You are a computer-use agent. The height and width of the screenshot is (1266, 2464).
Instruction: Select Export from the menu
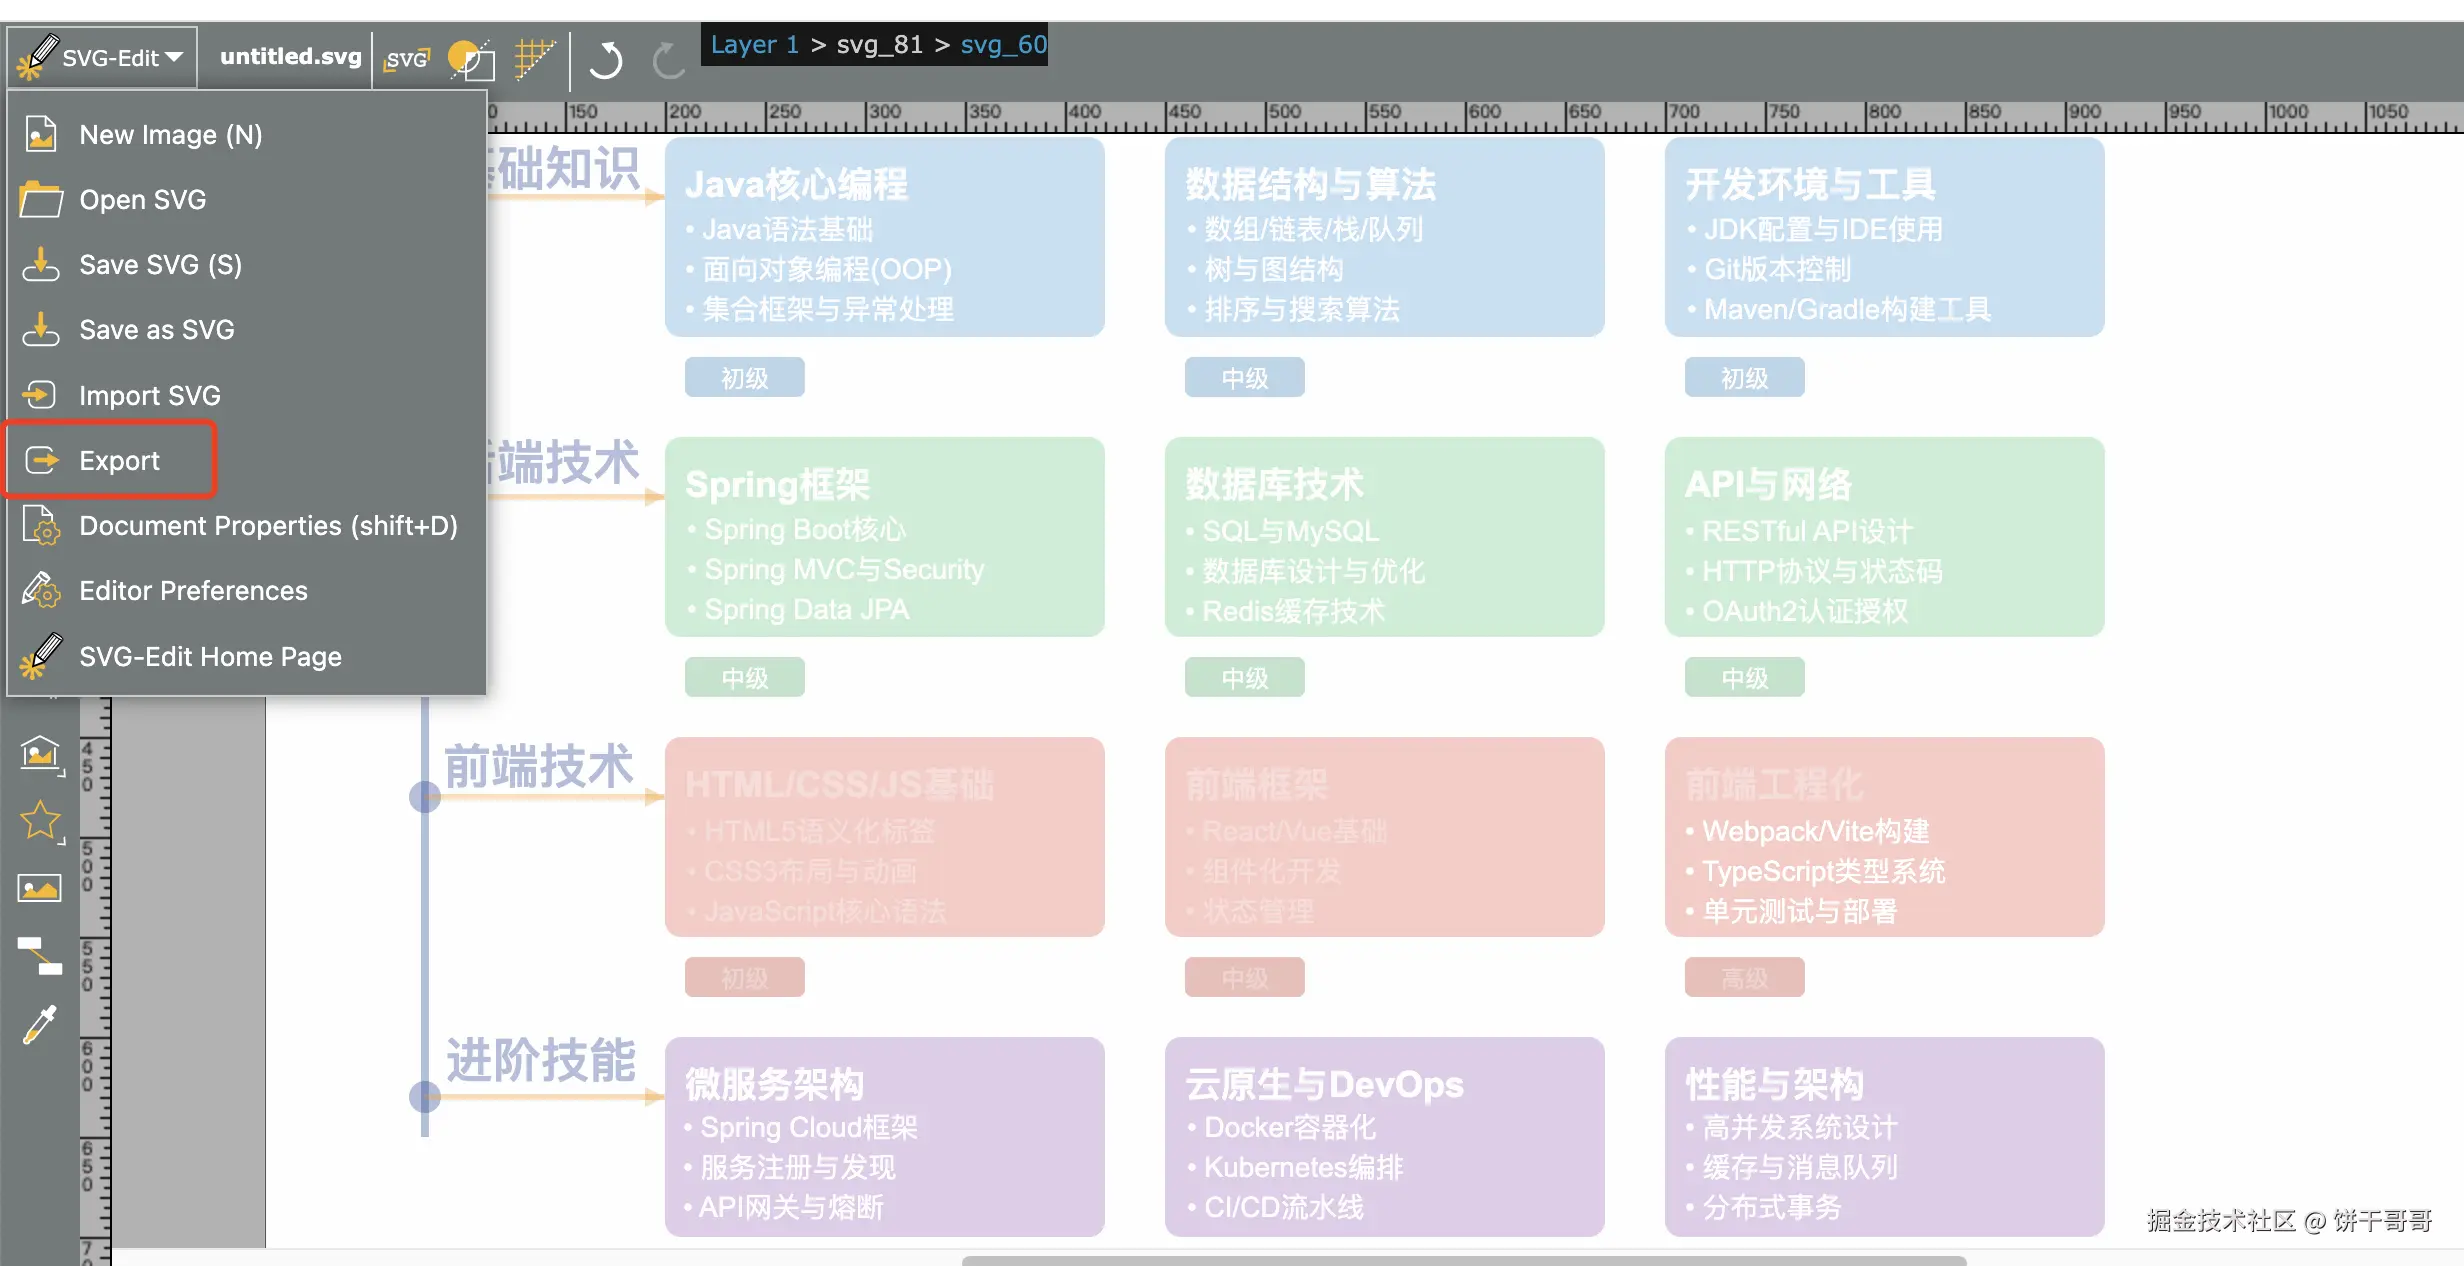pyautogui.click(x=118, y=460)
